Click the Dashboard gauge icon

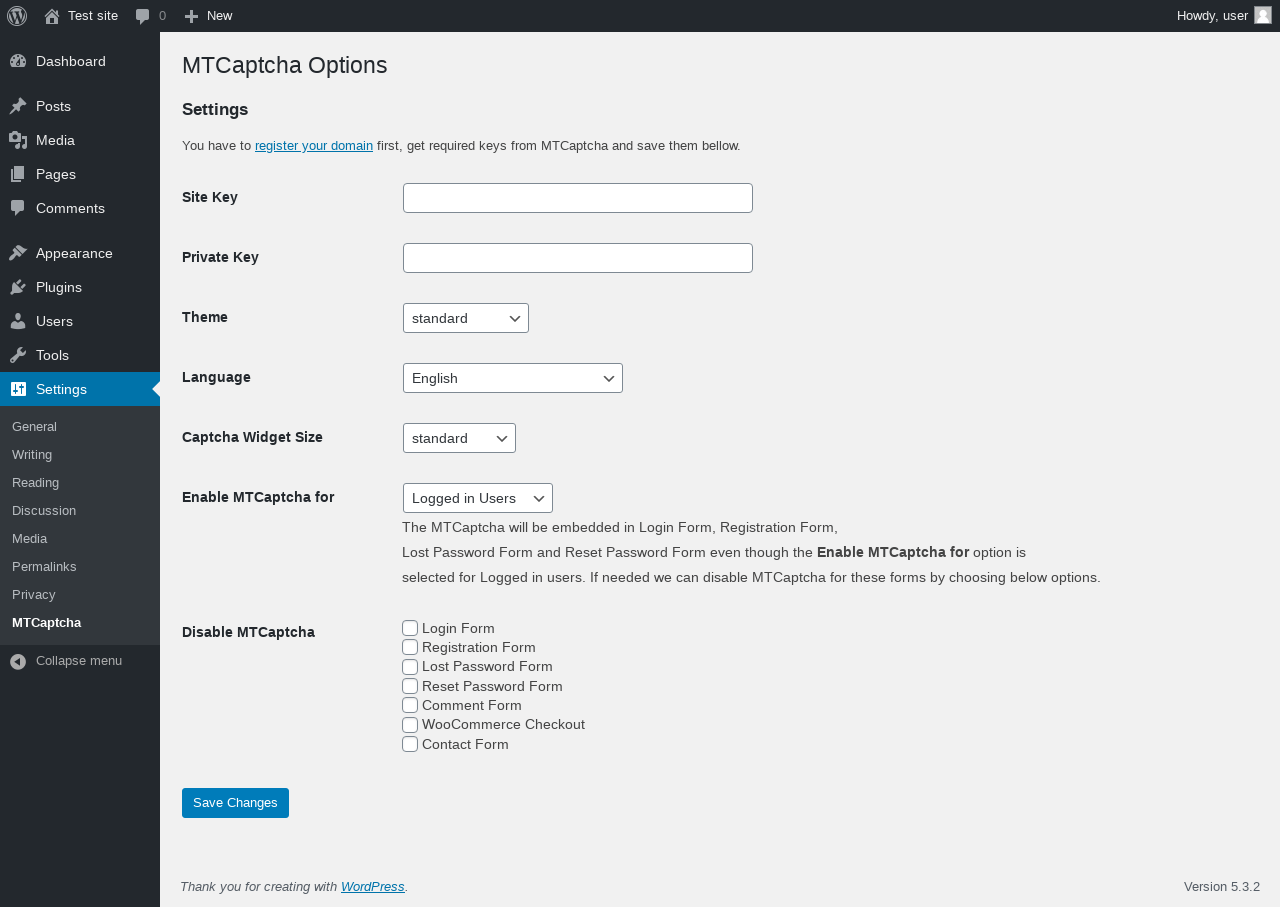pyautogui.click(x=18, y=61)
